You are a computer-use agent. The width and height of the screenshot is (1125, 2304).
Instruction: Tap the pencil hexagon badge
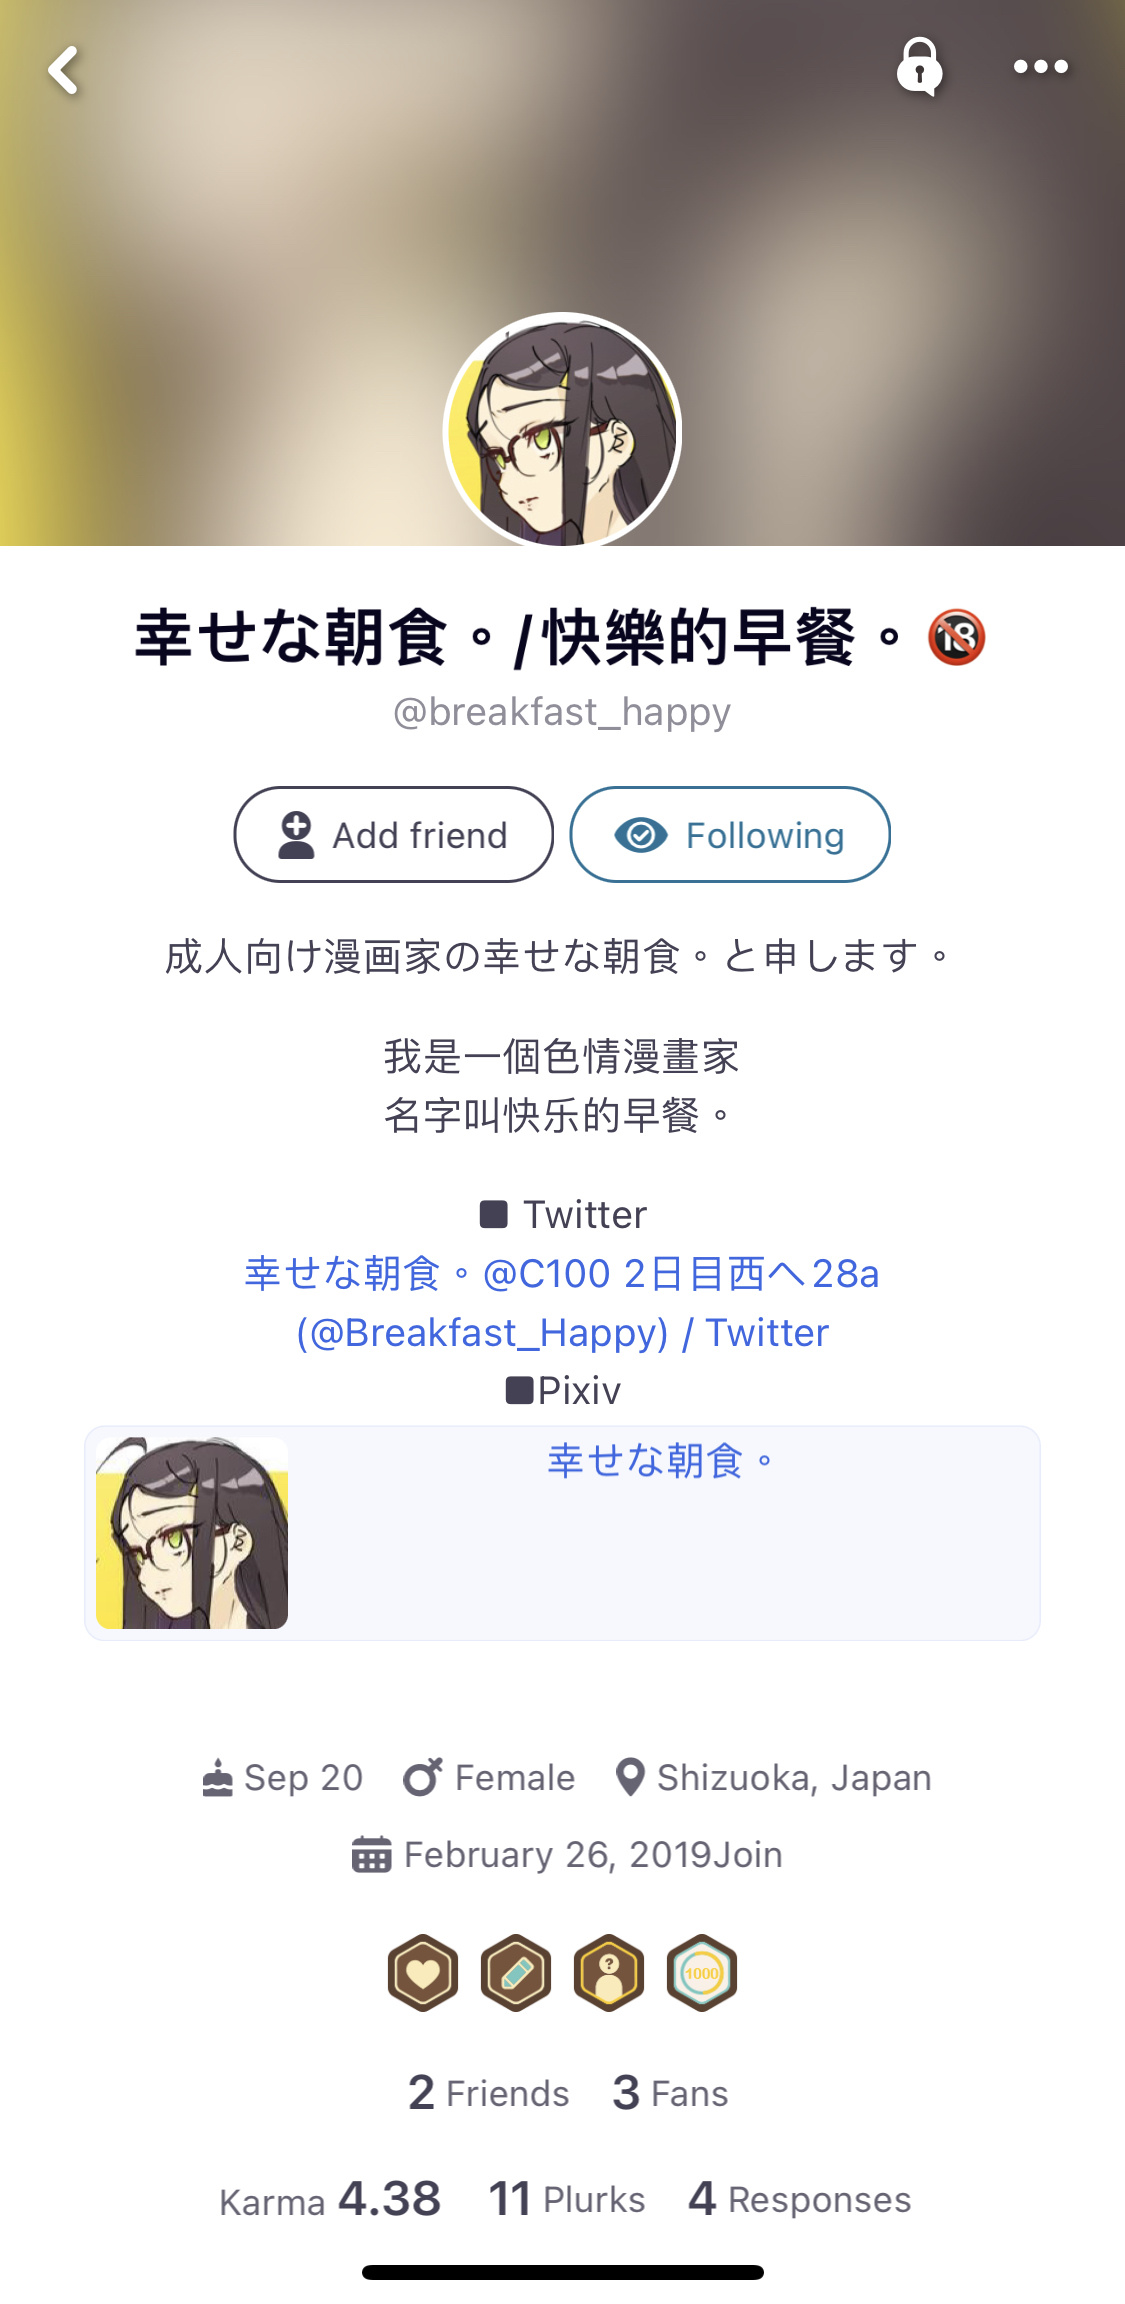point(516,1972)
